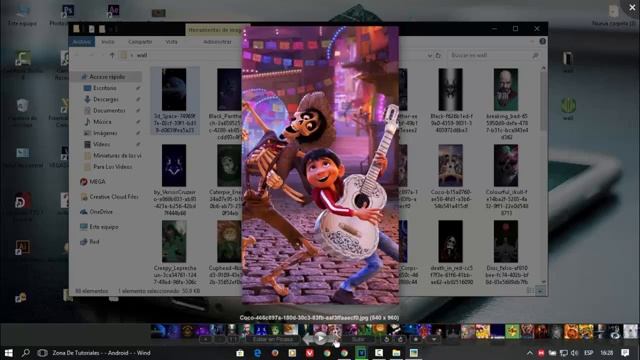Open the Archivo tab in File Explorer
Viewport: 640px width, 360px height.
click(82, 42)
